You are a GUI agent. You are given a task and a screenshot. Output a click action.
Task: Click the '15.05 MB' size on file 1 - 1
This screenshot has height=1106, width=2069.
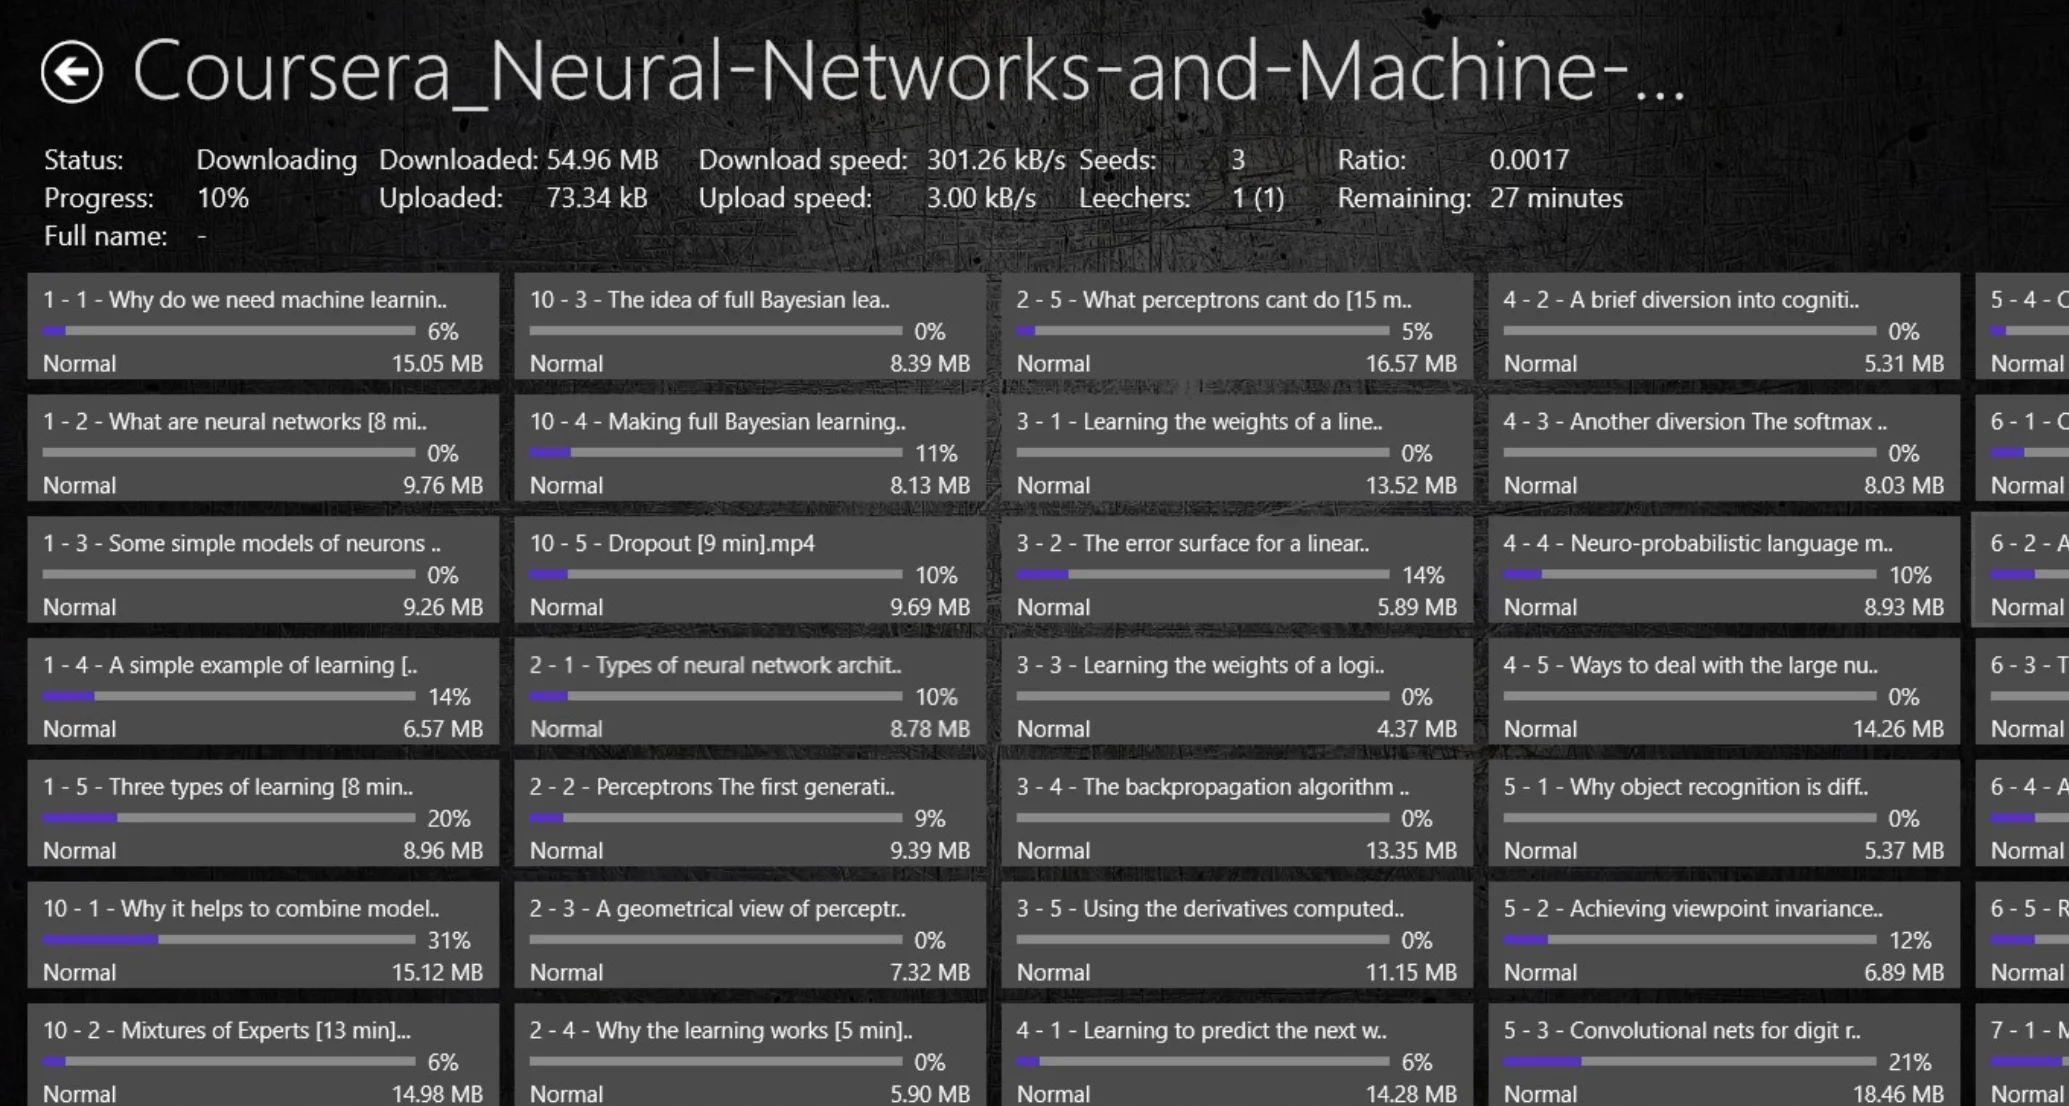437,364
